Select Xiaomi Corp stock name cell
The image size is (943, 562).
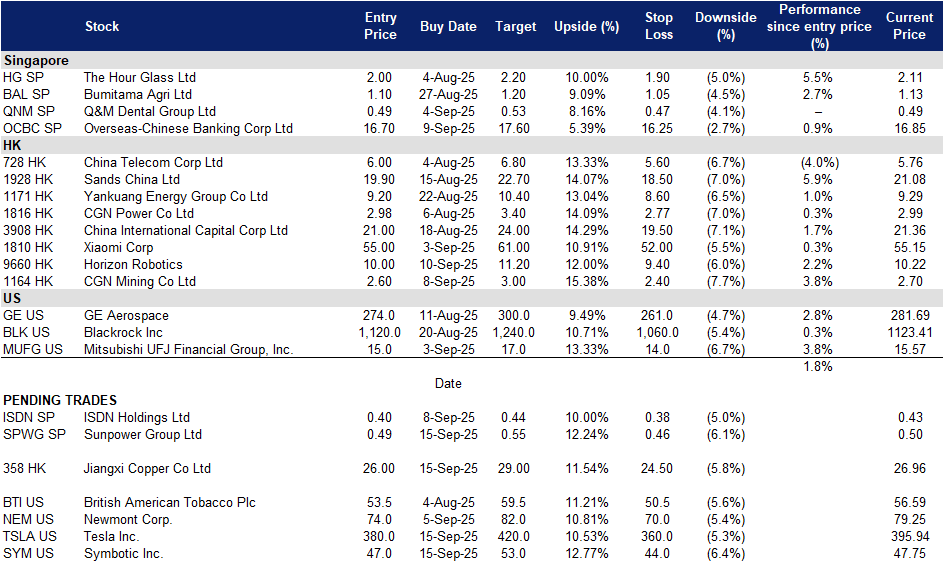pos(118,247)
